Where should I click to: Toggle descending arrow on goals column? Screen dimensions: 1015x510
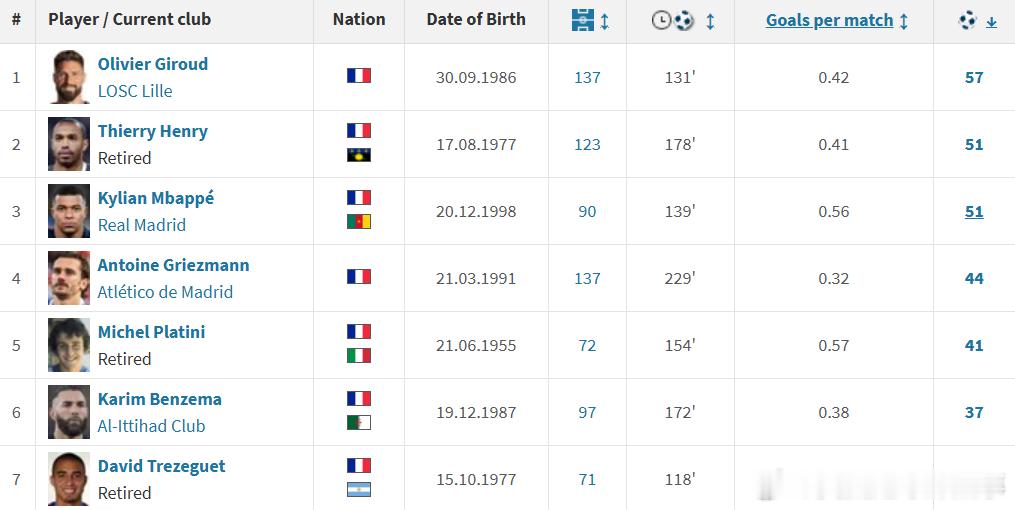pos(991,23)
